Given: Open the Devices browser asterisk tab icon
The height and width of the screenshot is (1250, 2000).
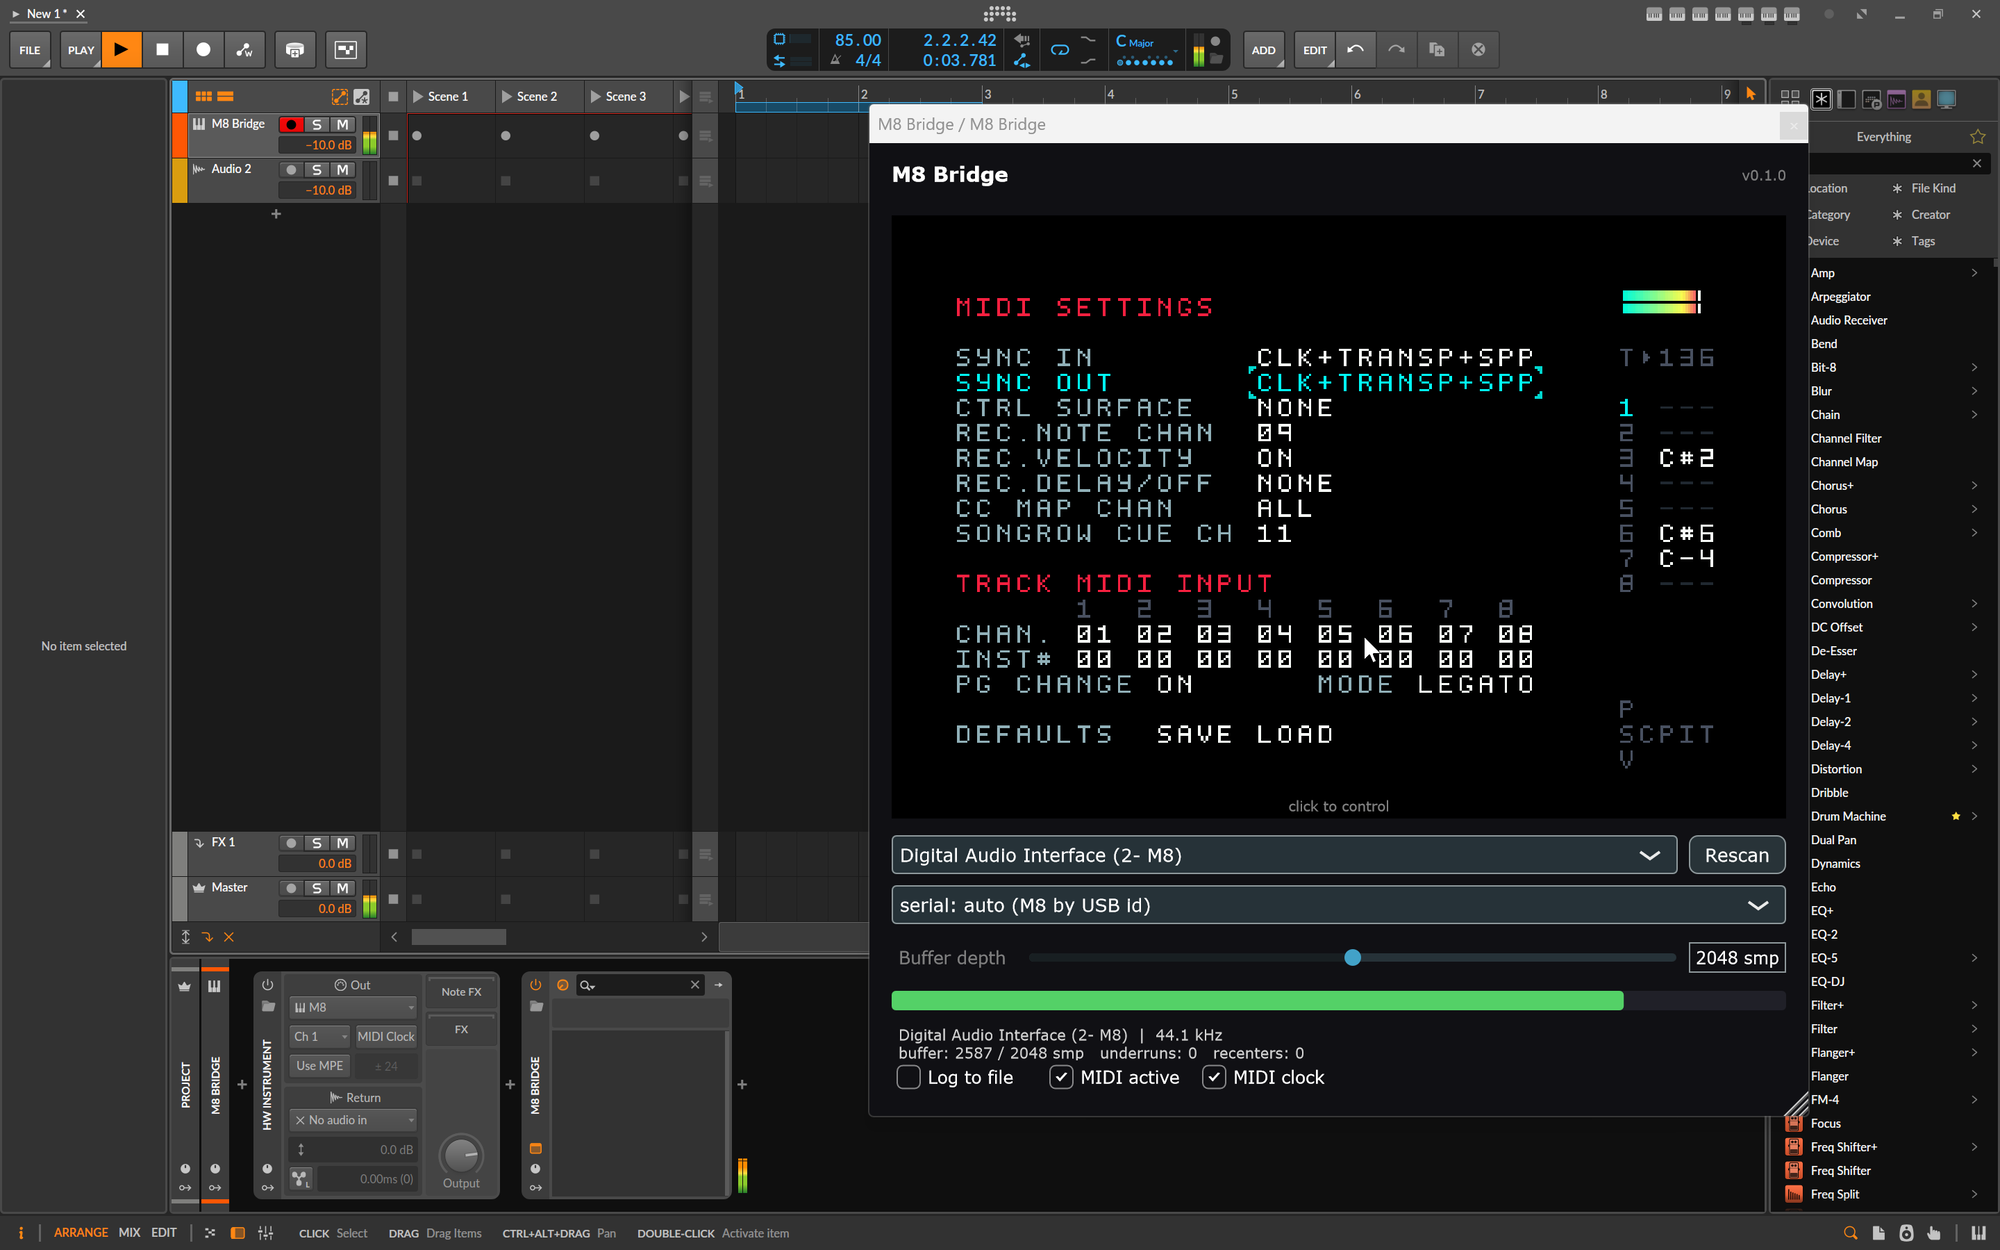Looking at the screenshot, I should [x=1821, y=98].
